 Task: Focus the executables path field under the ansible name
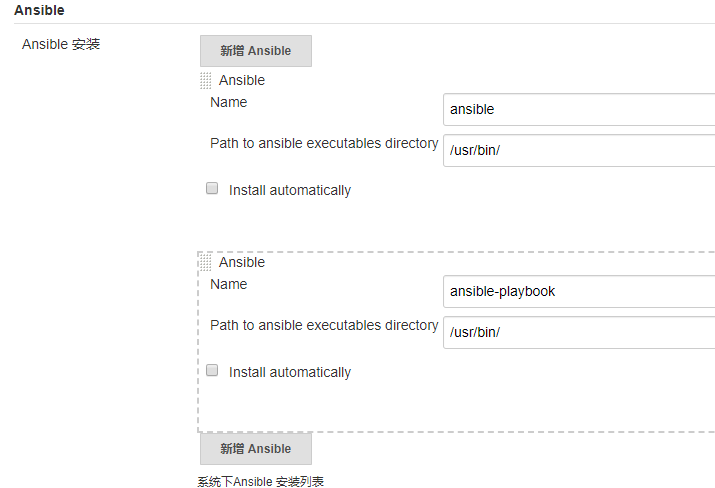coord(578,150)
